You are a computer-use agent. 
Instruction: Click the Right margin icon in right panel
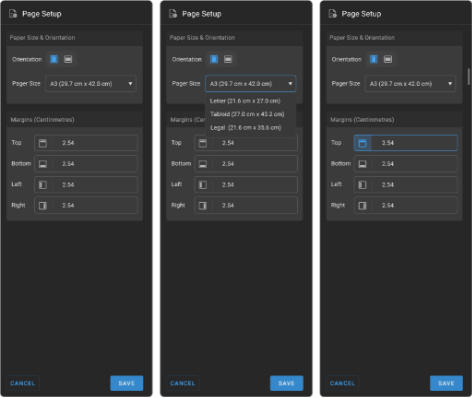click(x=363, y=205)
